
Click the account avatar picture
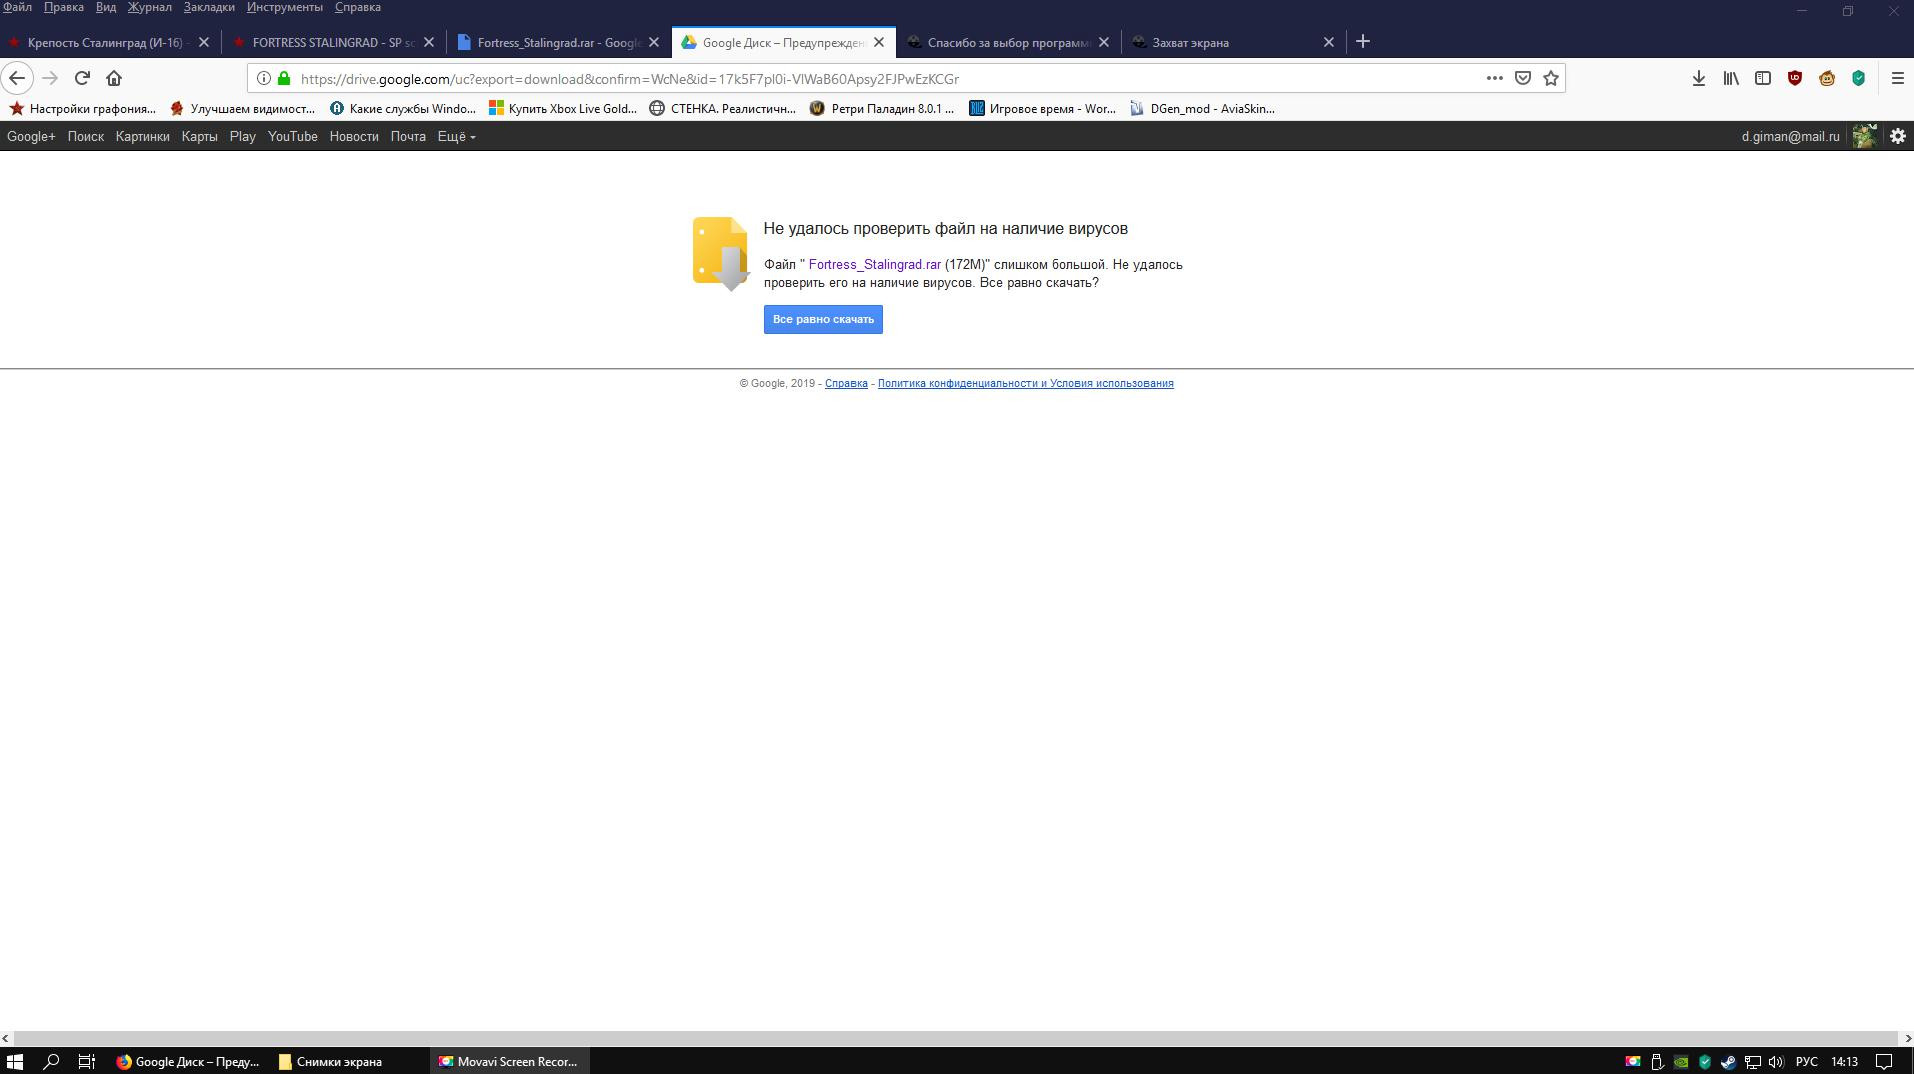pos(1864,136)
